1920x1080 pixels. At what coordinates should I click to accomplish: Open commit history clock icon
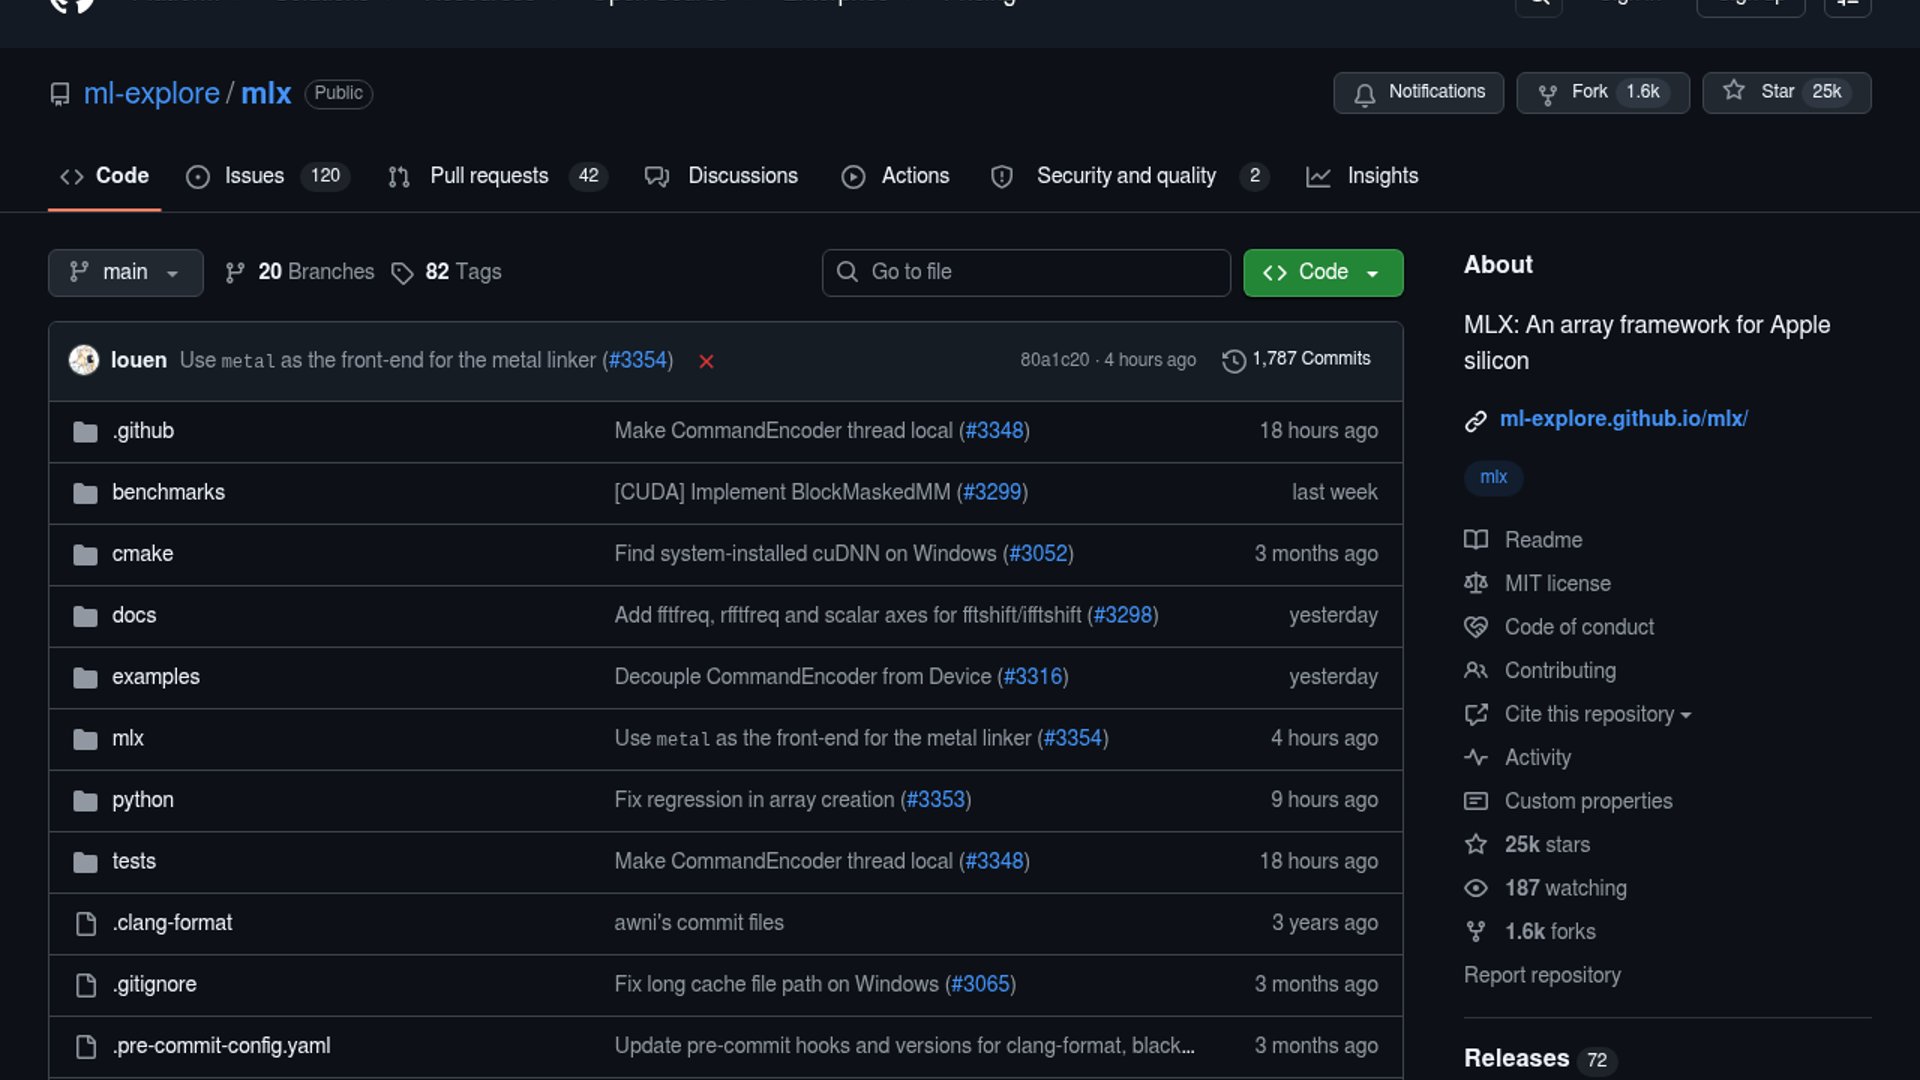pos(1234,360)
